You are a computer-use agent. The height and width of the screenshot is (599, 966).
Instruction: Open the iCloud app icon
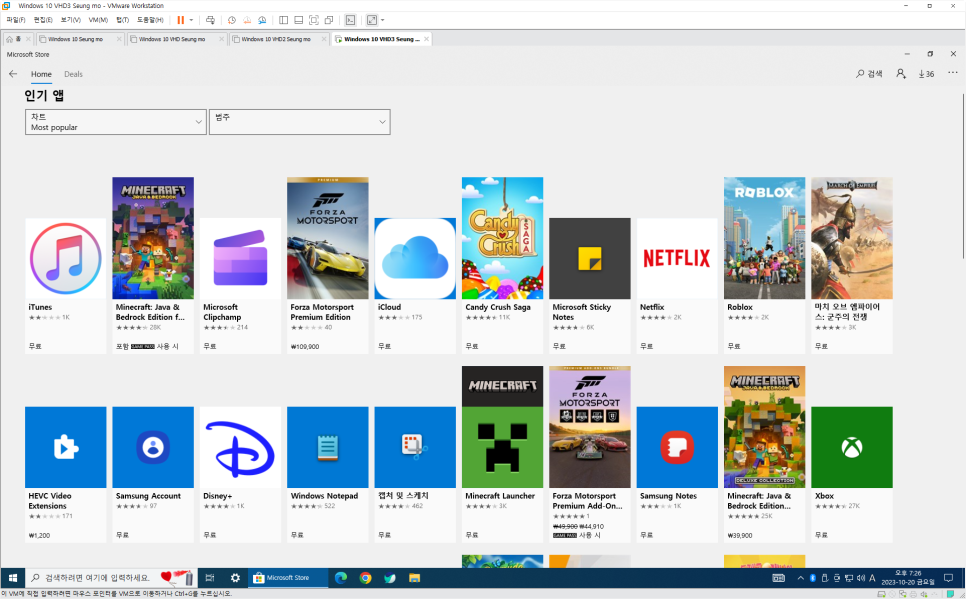click(415, 258)
